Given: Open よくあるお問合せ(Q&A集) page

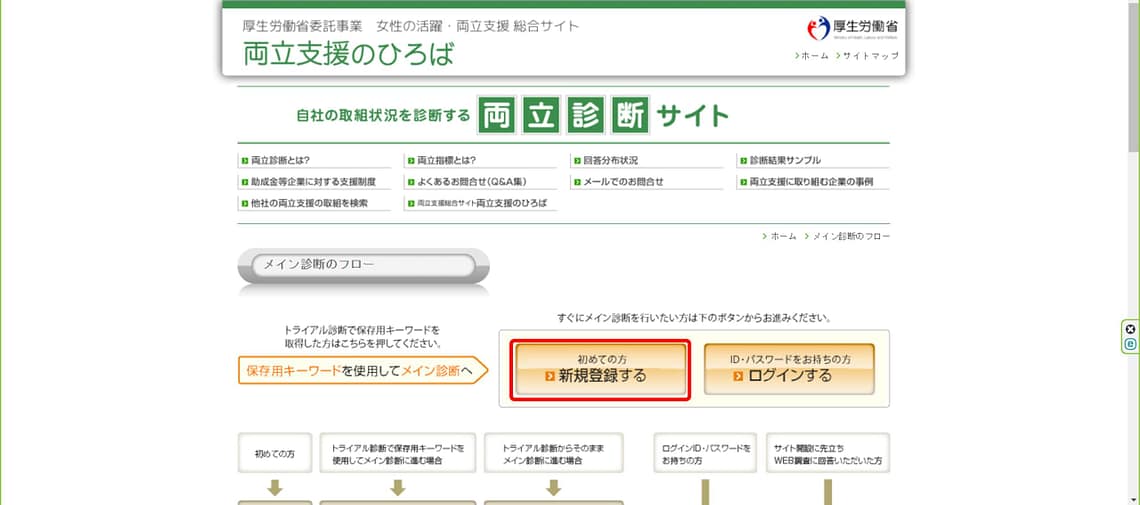Looking at the screenshot, I should click(x=472, y=182).
